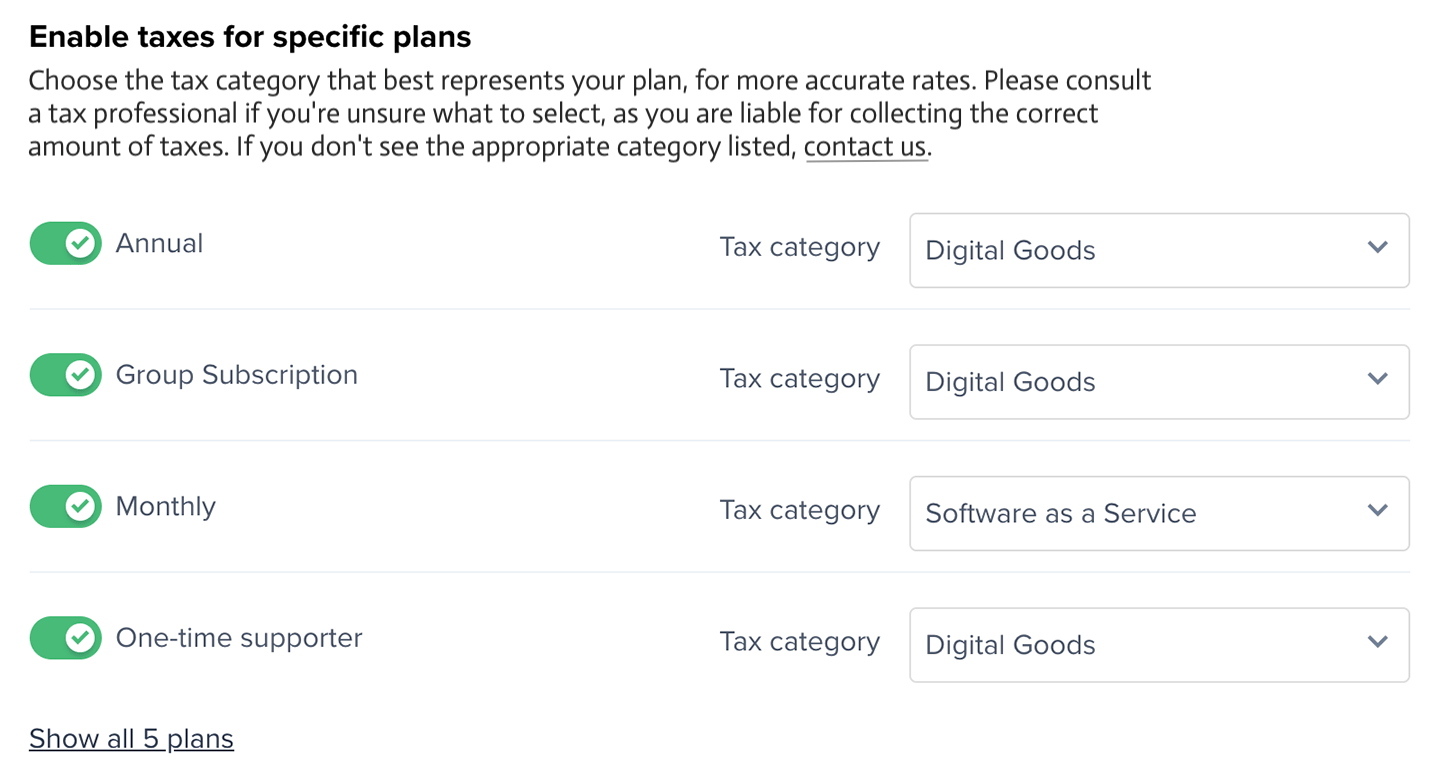
Task: Disable taxes for the Group Subscription plan
Action: click(65, 375)
